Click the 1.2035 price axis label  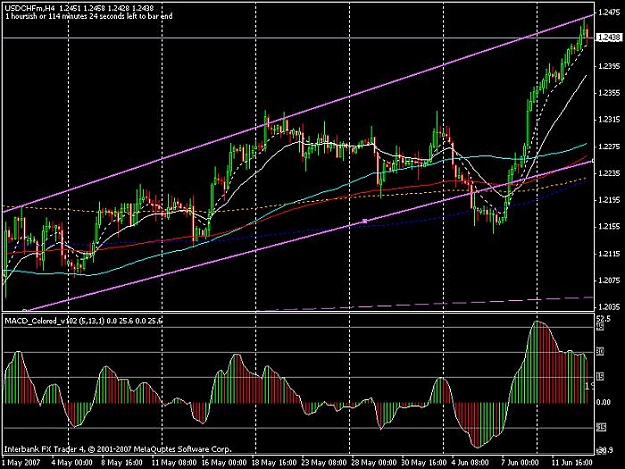pos(609,307)
